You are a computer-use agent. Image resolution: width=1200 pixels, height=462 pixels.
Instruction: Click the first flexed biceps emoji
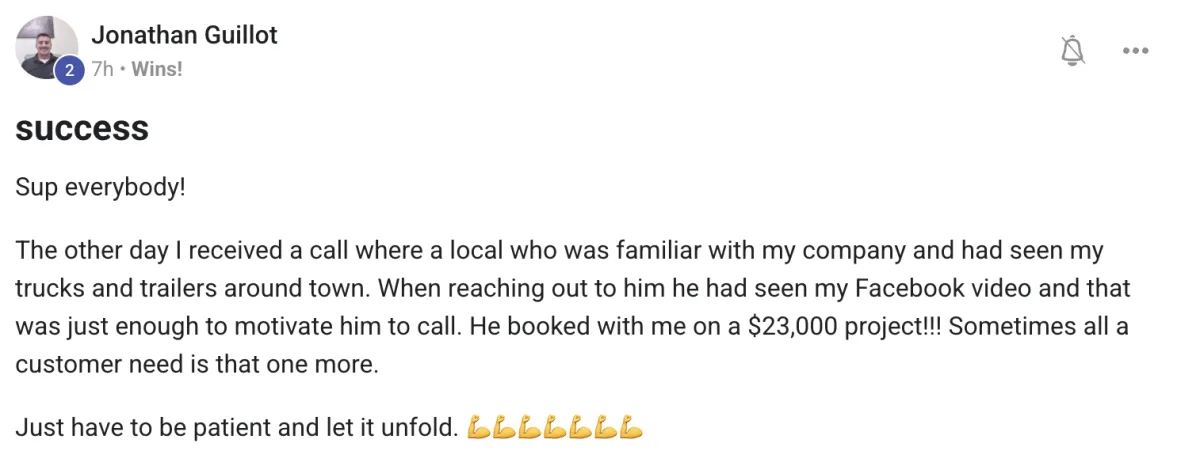[480, 429]
